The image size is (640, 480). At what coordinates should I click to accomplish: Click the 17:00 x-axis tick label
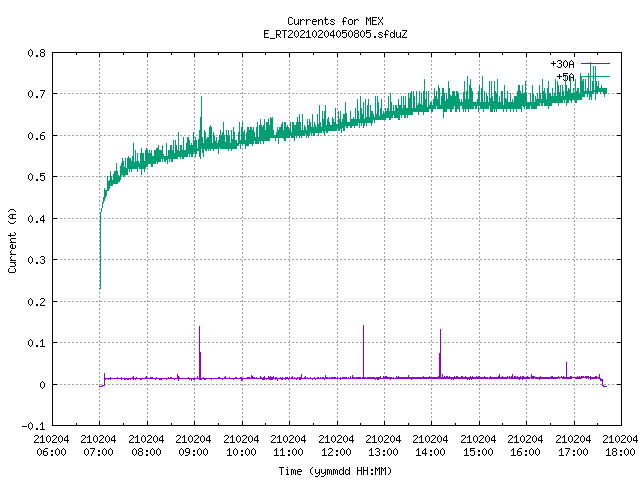pos(573,452)
